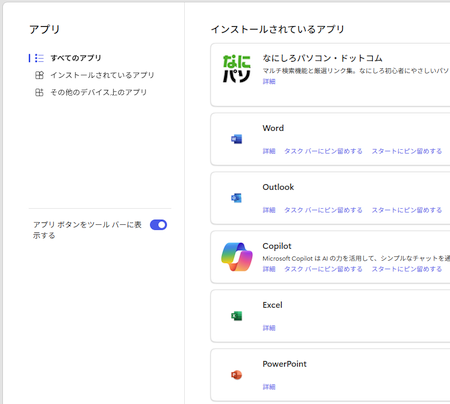This screenshot has width=450, height=404.
Task: Click the Excel app title
Action: point(272,305)
